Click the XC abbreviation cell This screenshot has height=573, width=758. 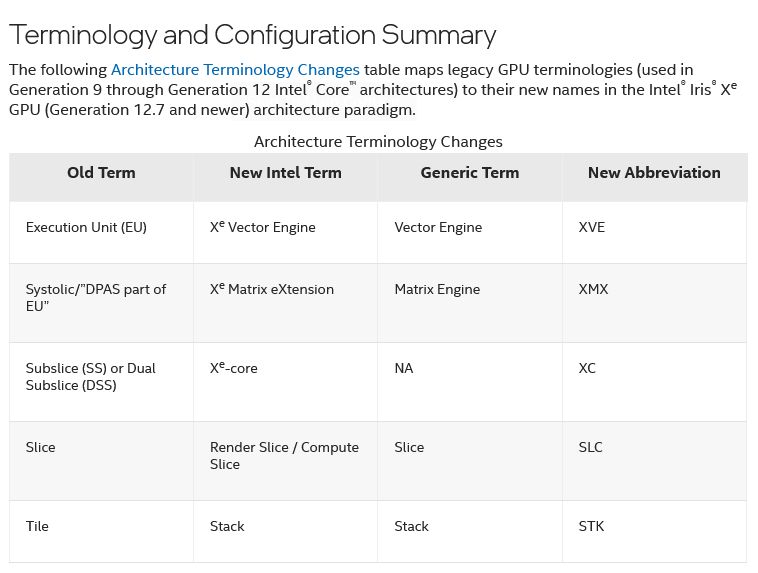(x=587, y=369)
